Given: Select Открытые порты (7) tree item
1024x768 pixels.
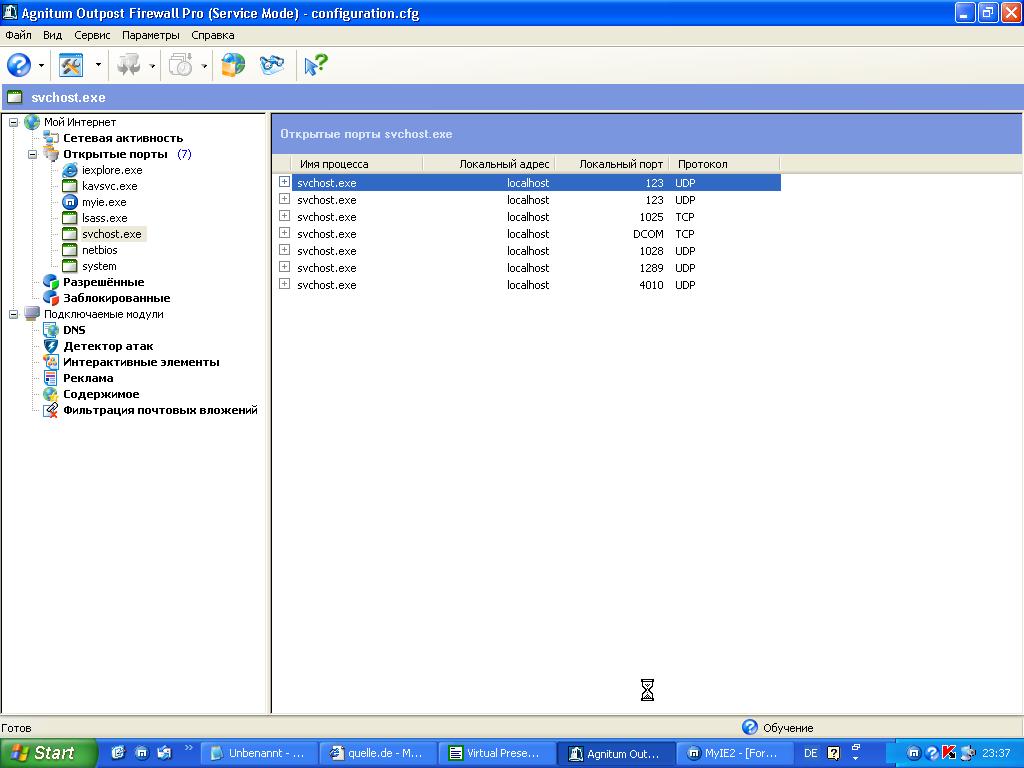Looking at the screenshot, I should click(127, 154).
